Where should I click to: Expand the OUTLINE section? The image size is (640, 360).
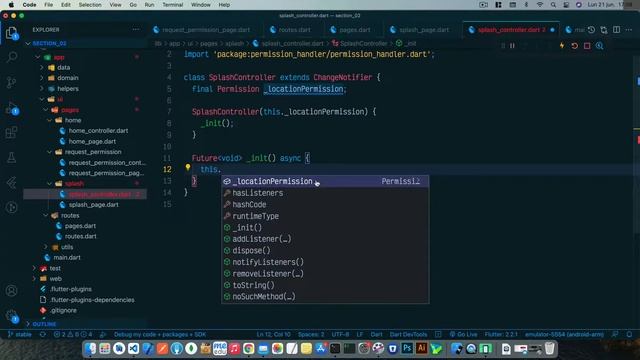tap(44, 324)
